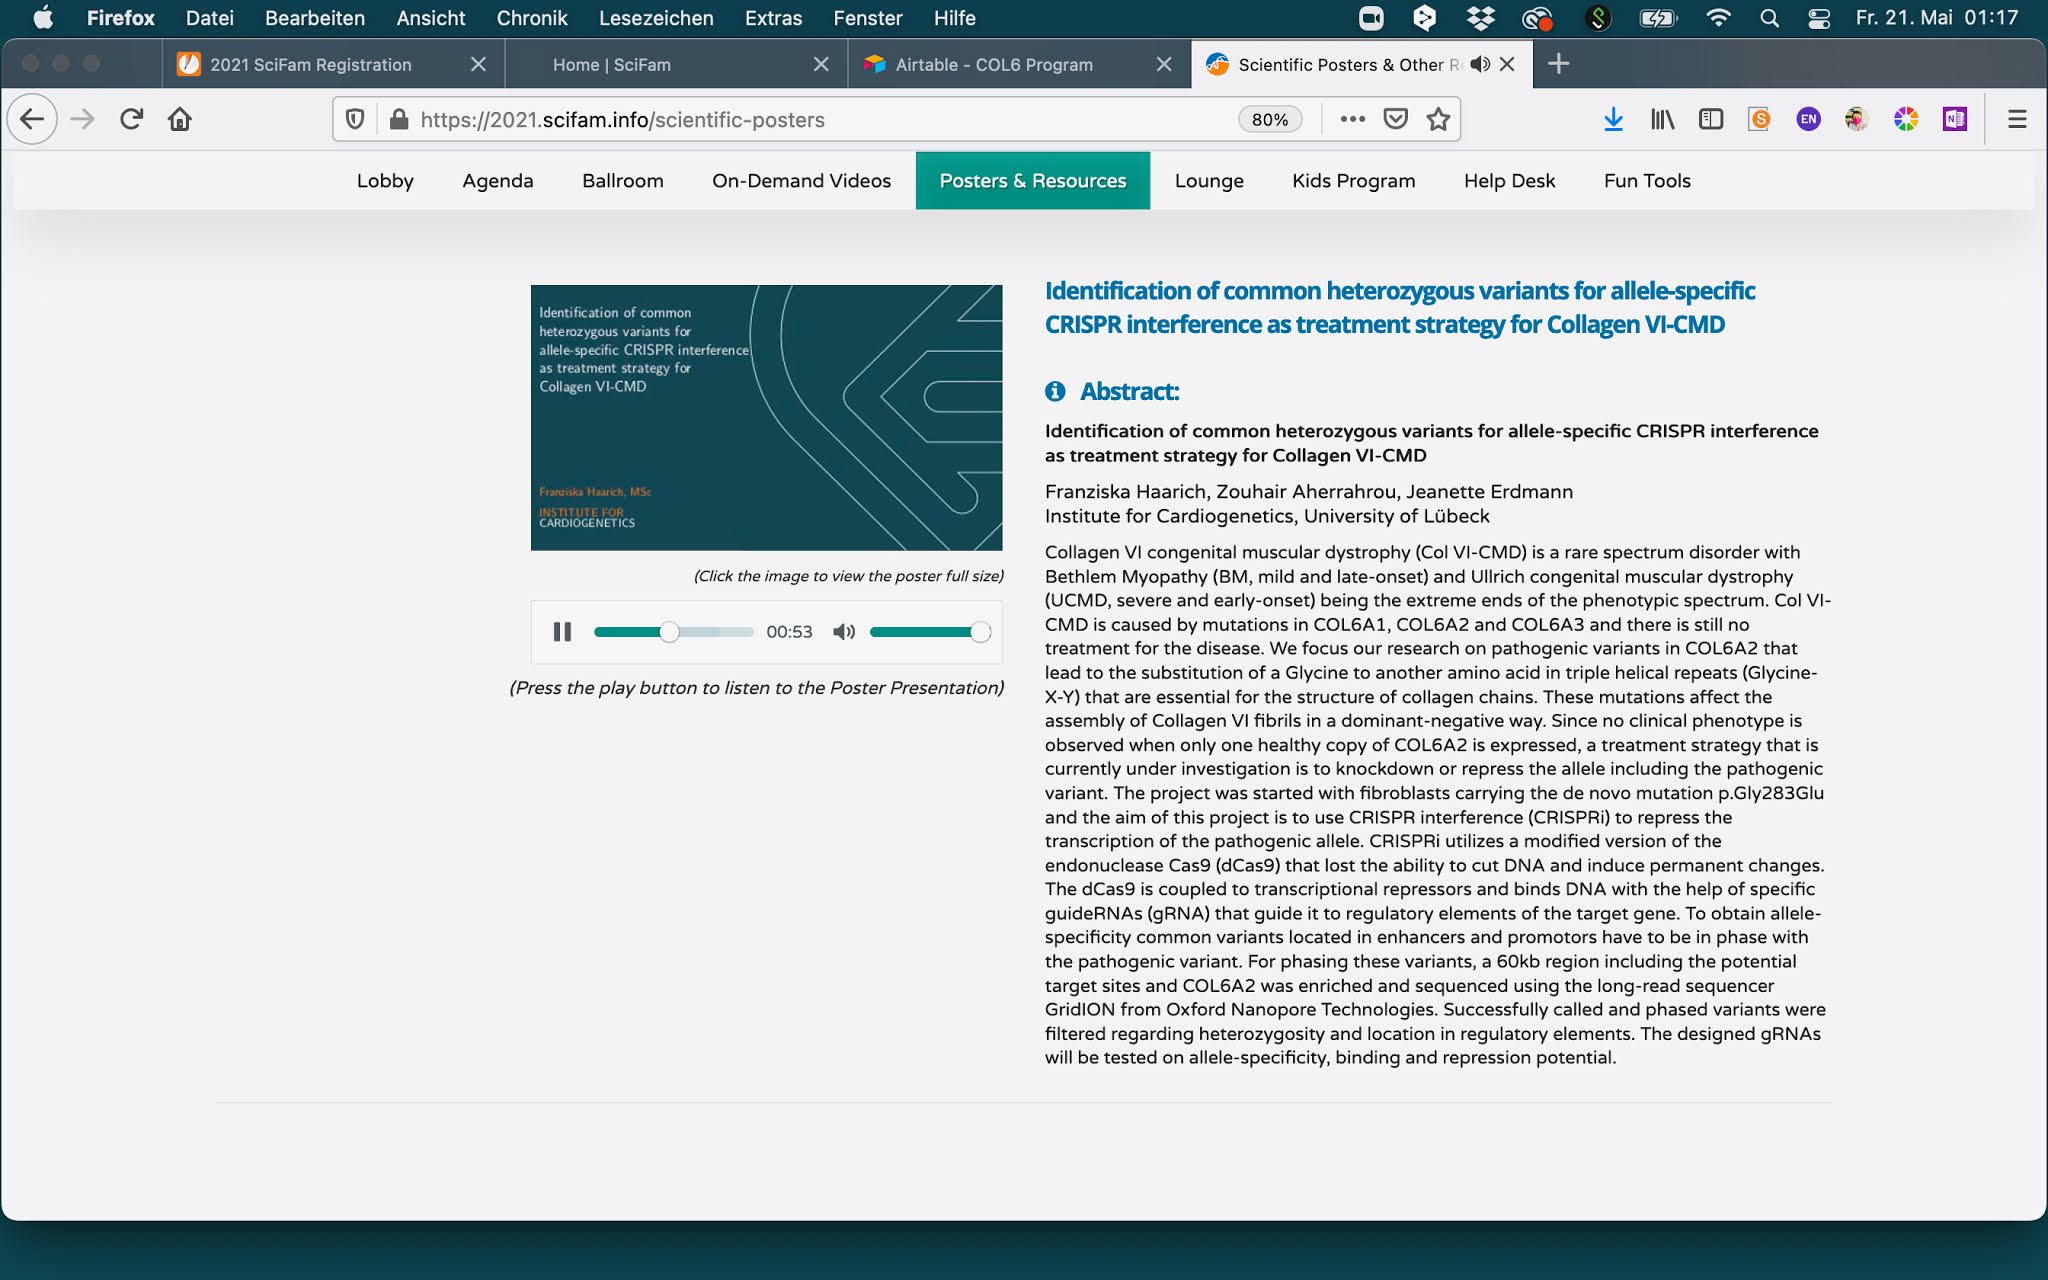This screenshot has width=2048, height=1280.
Task: Go forward to the next page
Action: point(83,119)
